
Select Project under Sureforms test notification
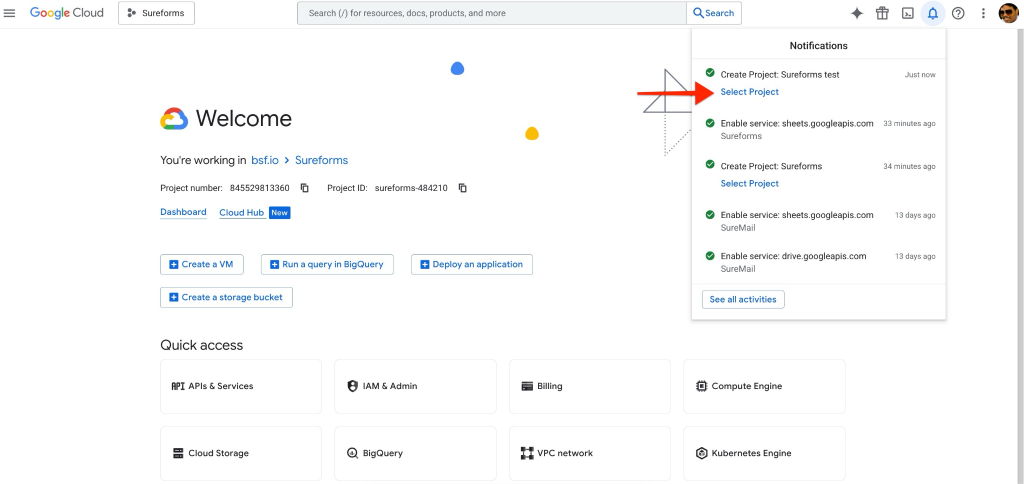coord(749,92)
